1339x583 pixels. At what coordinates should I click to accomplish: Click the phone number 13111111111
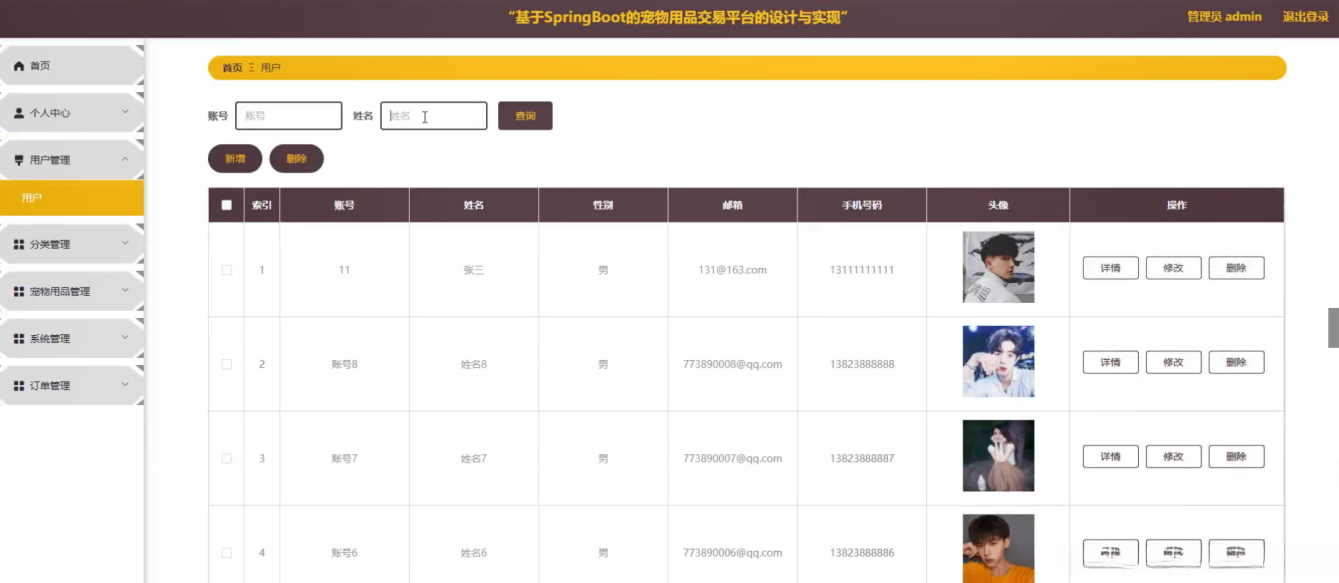862,270
